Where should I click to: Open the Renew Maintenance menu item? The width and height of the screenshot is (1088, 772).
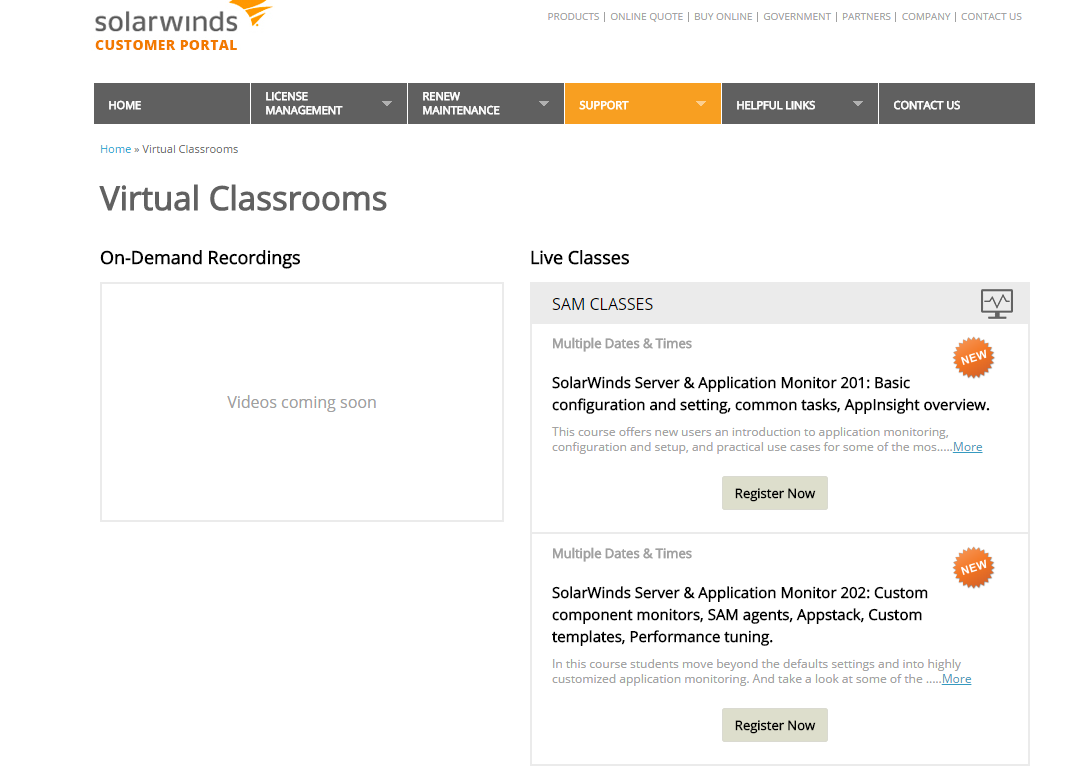[486, 104]
